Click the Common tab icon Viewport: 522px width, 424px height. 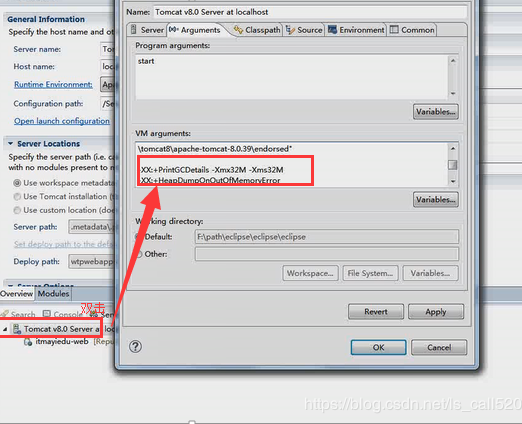[394, 30]
